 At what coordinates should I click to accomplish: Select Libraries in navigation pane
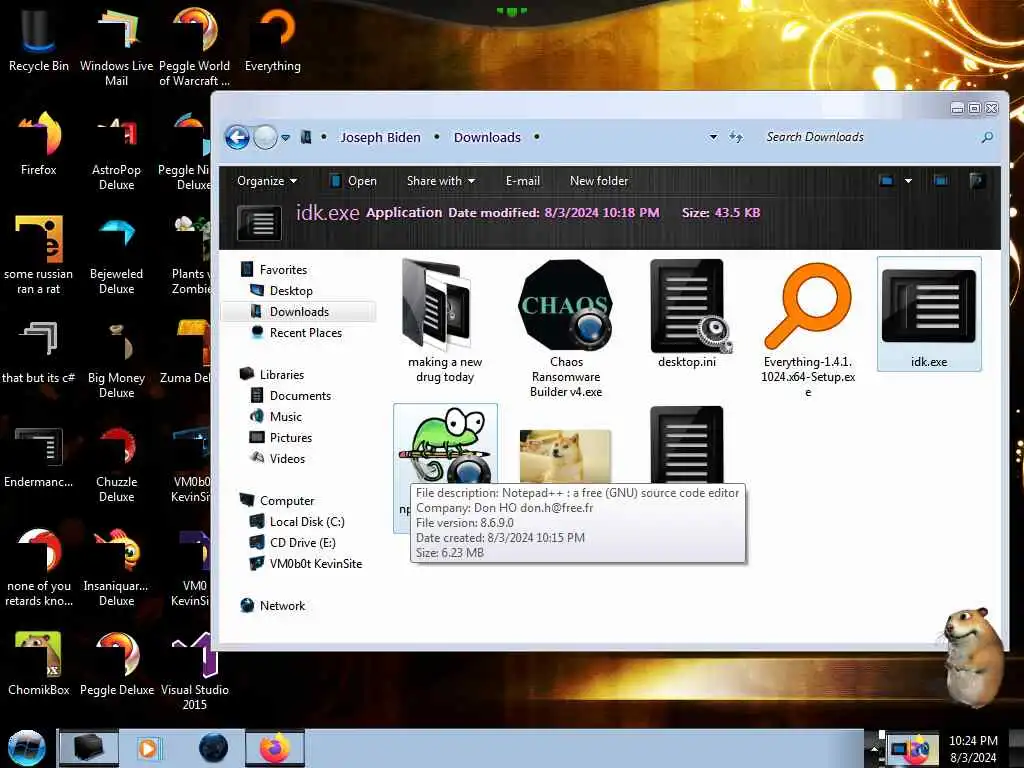[272, 375]
